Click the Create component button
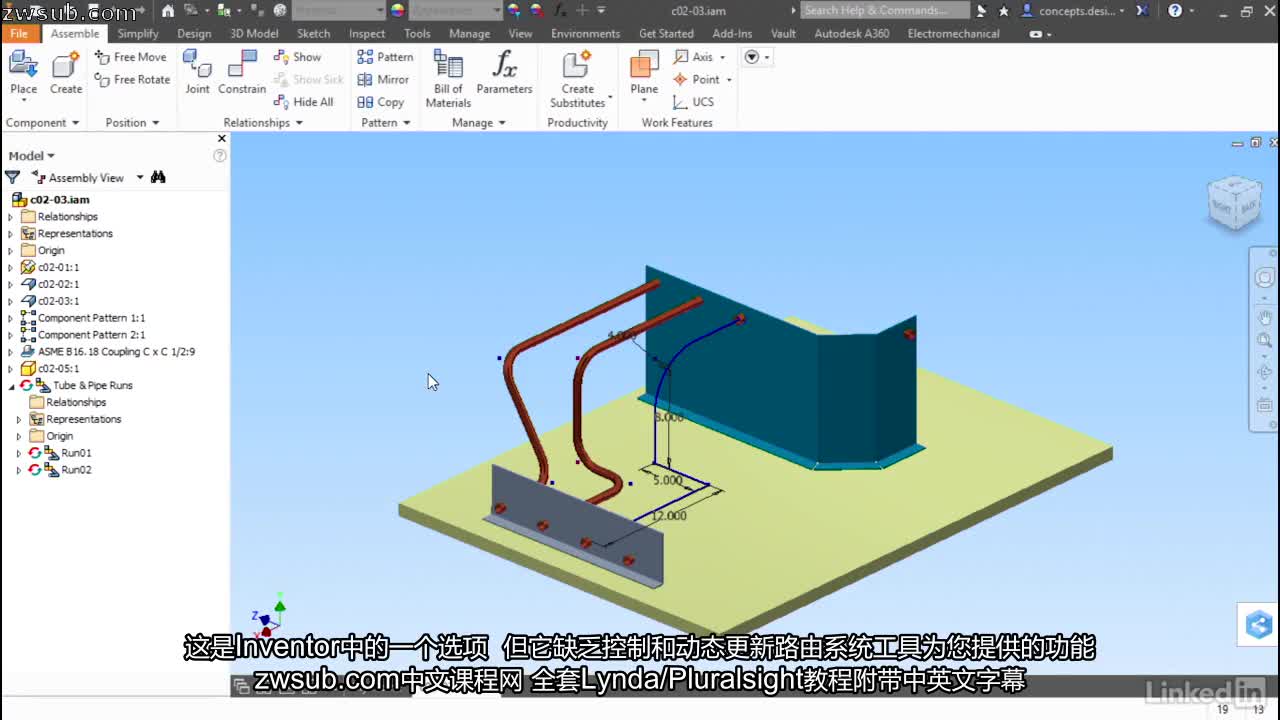Image resolution: width=1280 pixels, height=720 pixels. pyautogui.click(x=65, y=72)
